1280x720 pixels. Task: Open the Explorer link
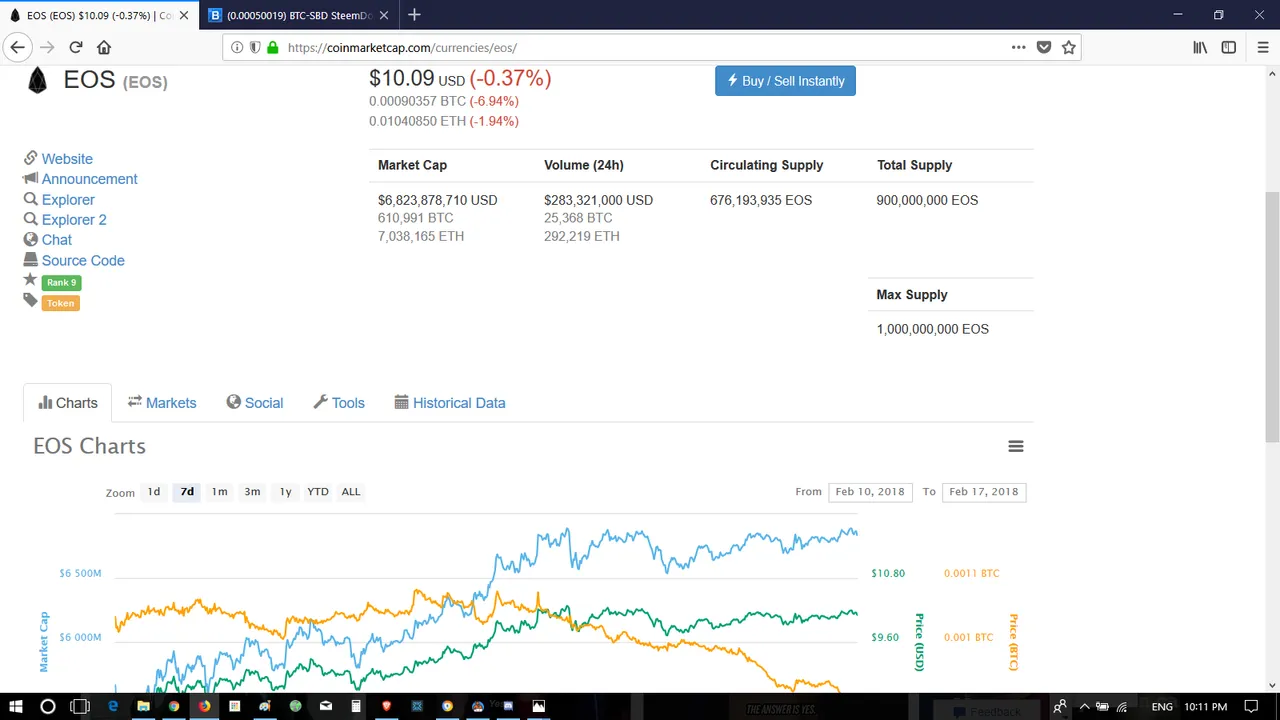pyautogui.click(x=68, y=200)
